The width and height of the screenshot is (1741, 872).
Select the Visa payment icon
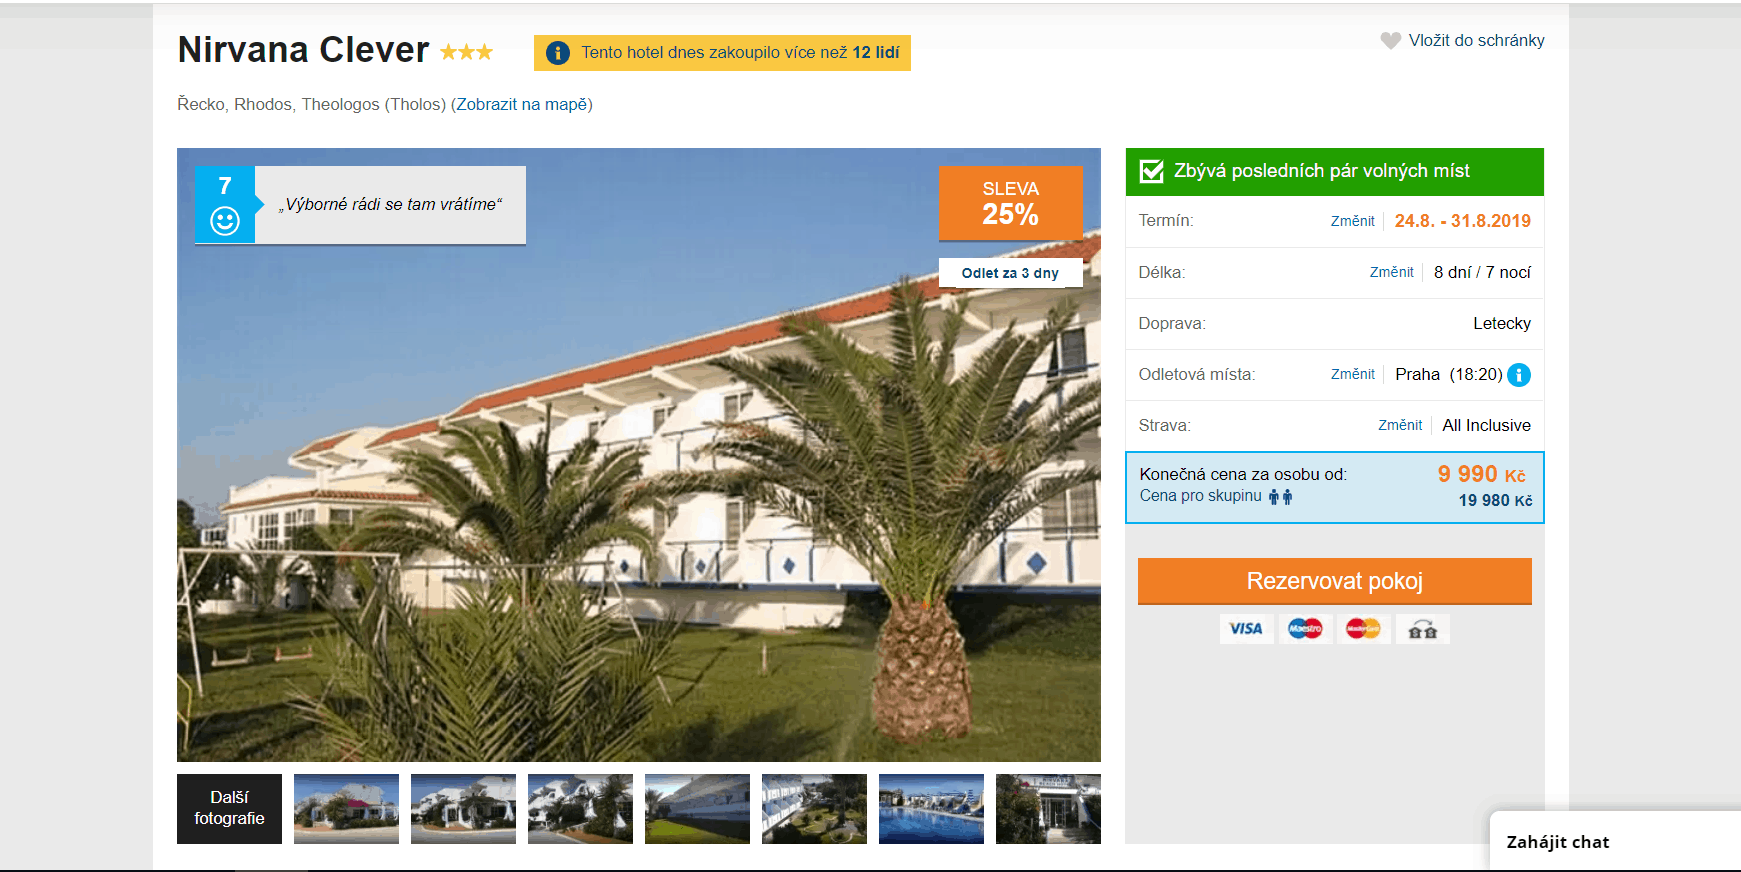coord(1246,629)
